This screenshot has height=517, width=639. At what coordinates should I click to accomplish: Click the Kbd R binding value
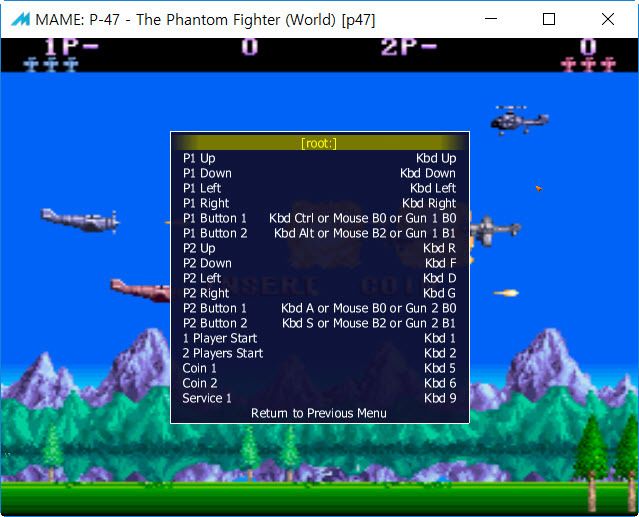[439, 248]
